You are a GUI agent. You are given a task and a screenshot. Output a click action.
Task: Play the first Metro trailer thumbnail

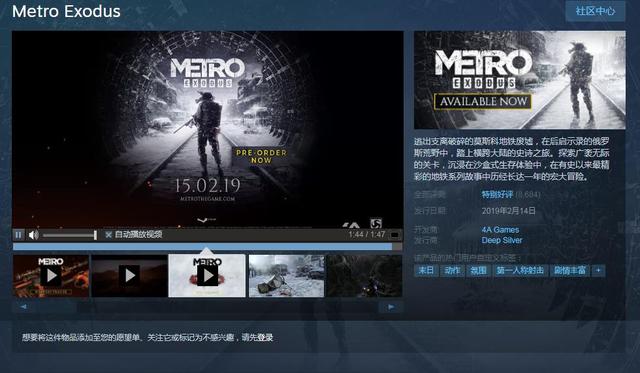(51, 275)
